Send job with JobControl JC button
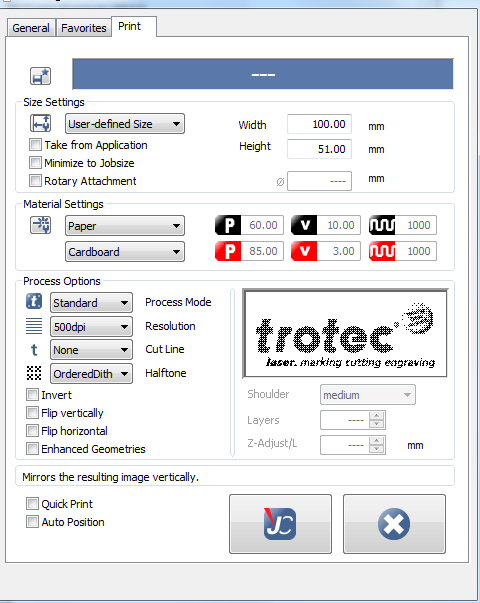This screenshot has height=603, width=480. [280, 524]
